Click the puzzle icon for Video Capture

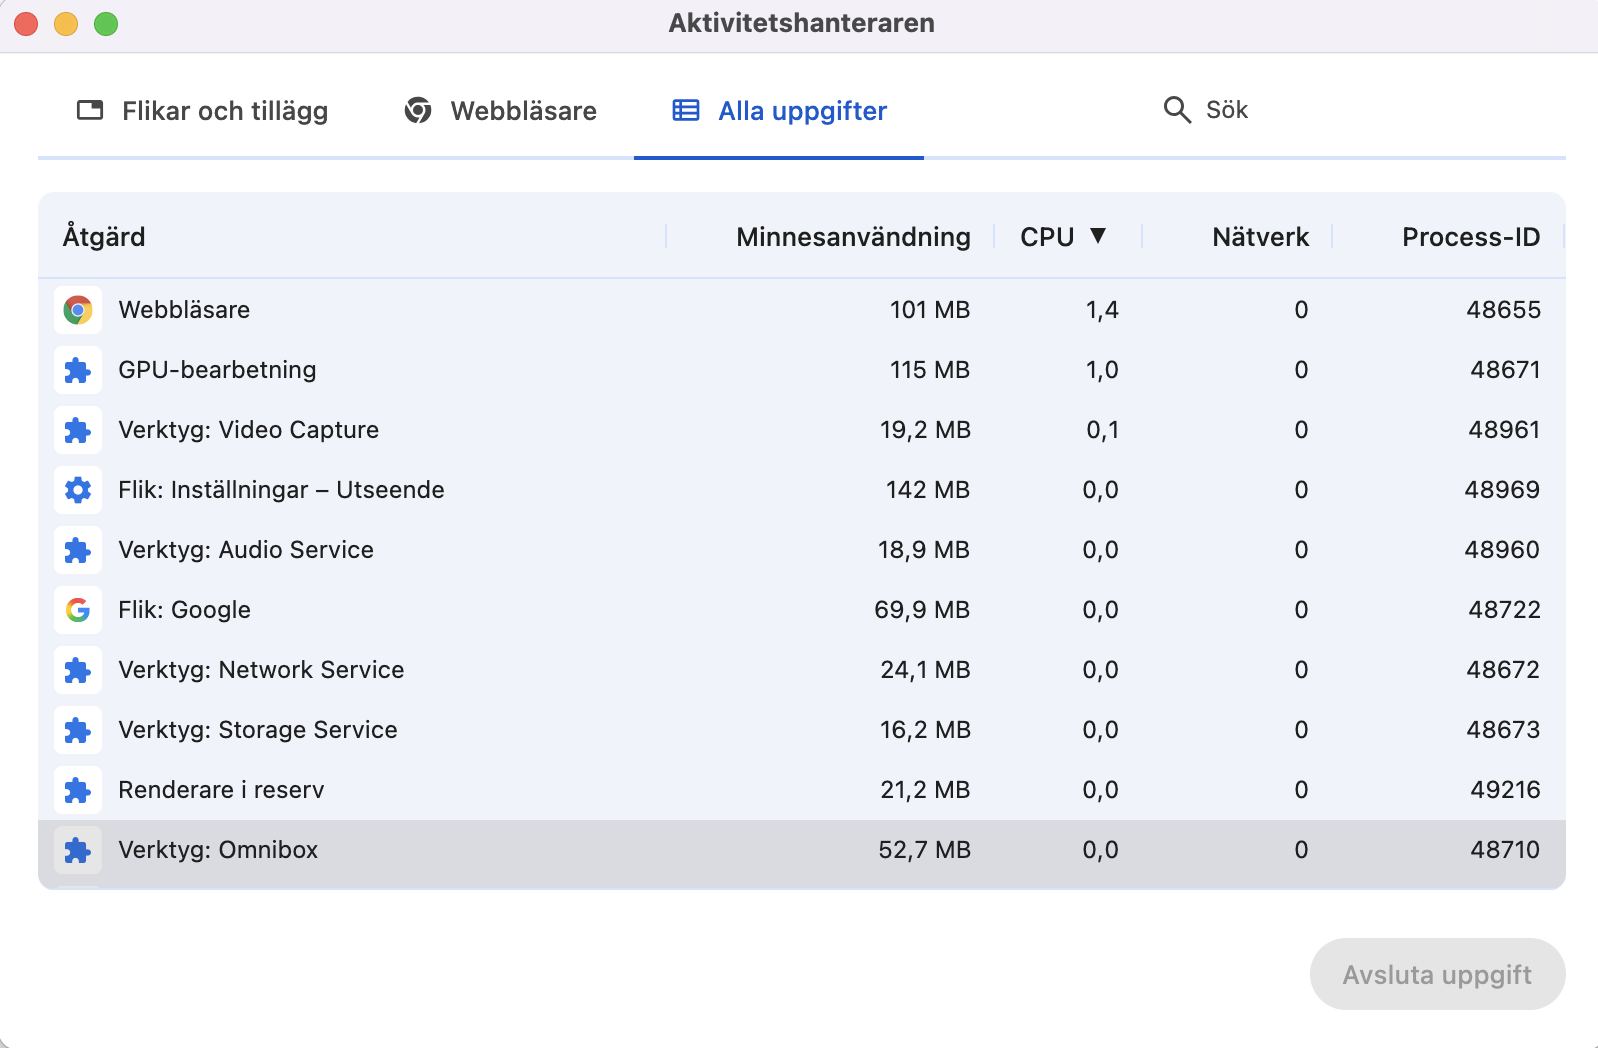pos(78,430)
